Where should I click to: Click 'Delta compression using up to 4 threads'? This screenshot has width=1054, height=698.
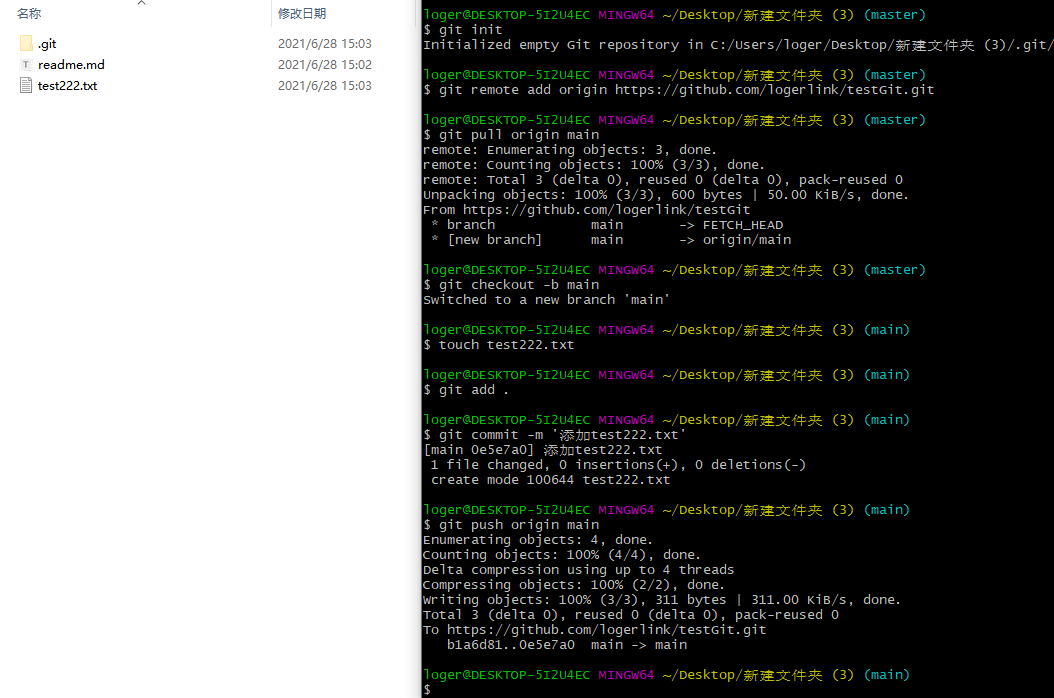578,570
